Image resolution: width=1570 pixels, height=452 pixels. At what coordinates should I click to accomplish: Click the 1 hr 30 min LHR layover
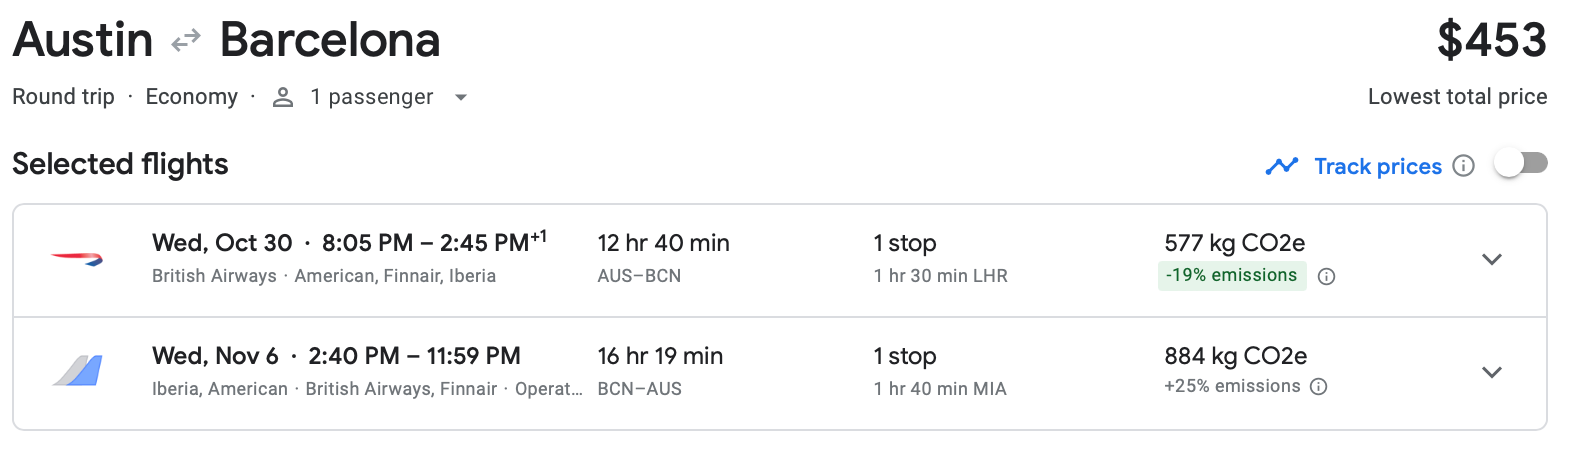point(940,276)
